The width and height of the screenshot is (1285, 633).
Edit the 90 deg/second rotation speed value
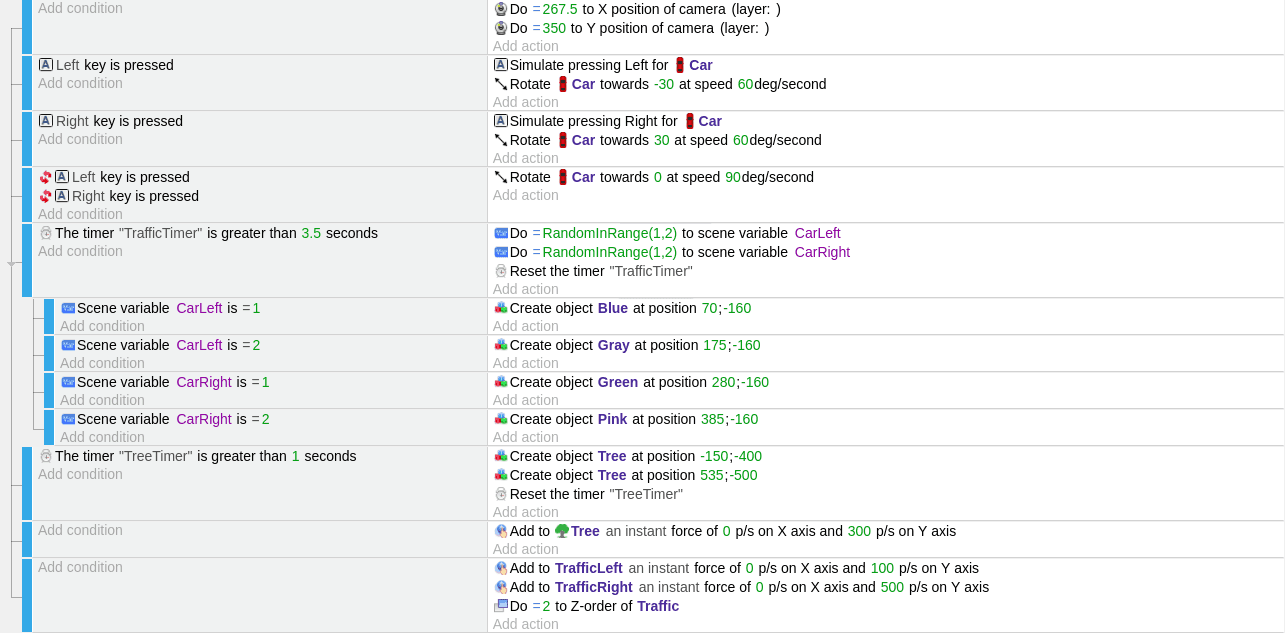pyautogui.click(x=733, y=177)
